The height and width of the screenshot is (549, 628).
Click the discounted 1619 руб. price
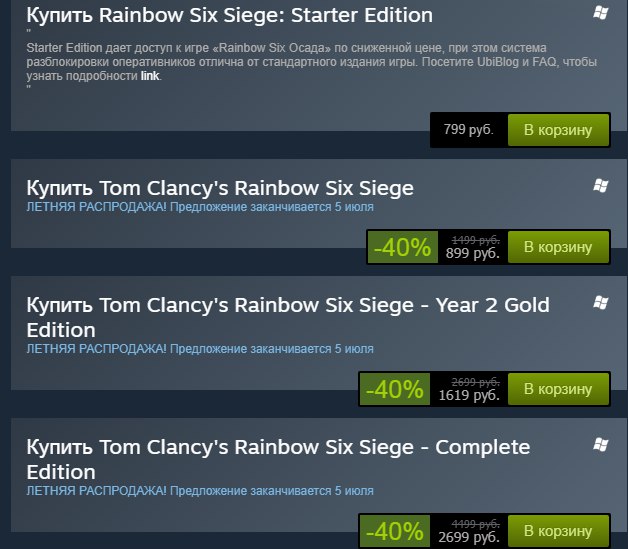(x=469, y=395)
